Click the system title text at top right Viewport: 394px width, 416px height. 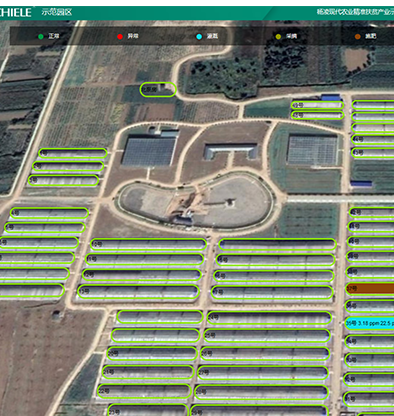coord(355,12)
